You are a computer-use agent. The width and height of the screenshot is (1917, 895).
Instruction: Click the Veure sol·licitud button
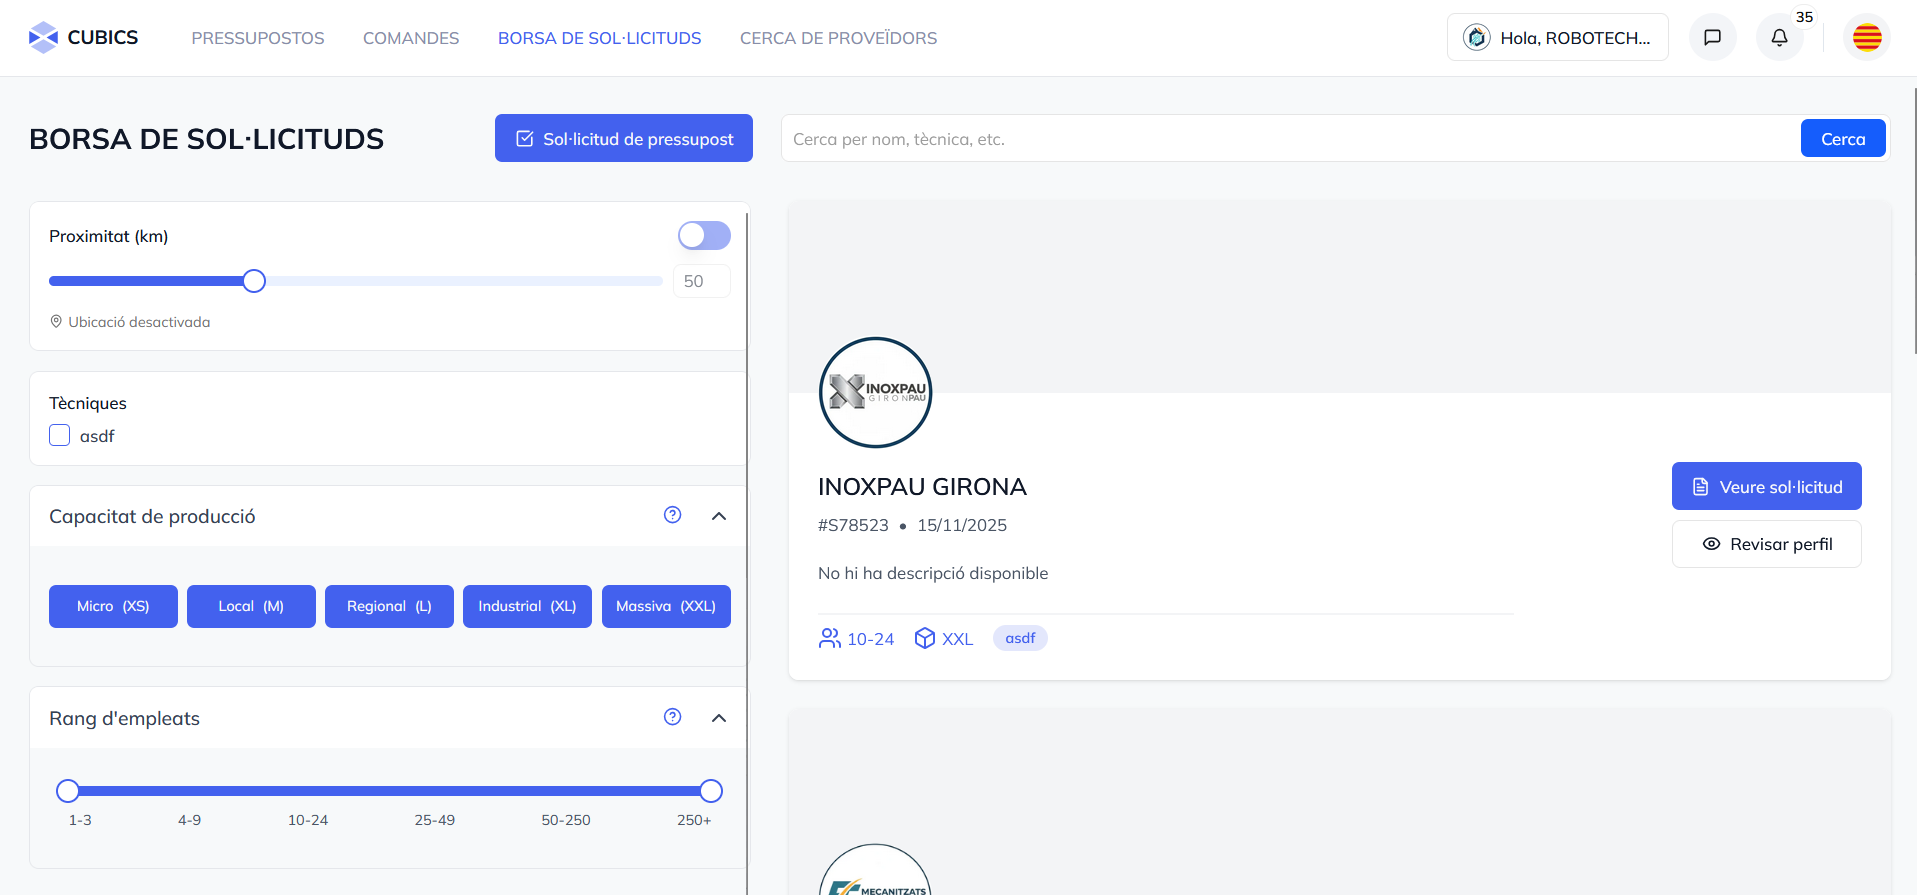pyautogui.click(x=1766, y=487)
